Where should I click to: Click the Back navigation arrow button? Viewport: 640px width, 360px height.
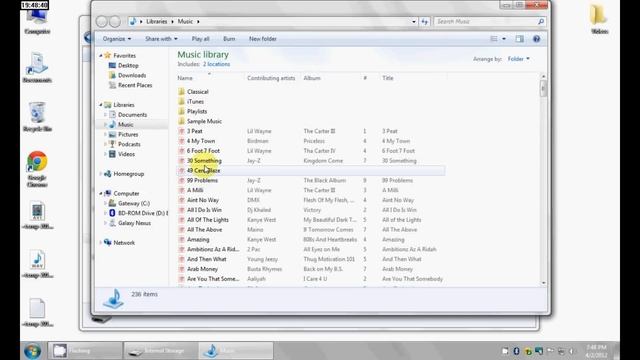tap(102, 21)
